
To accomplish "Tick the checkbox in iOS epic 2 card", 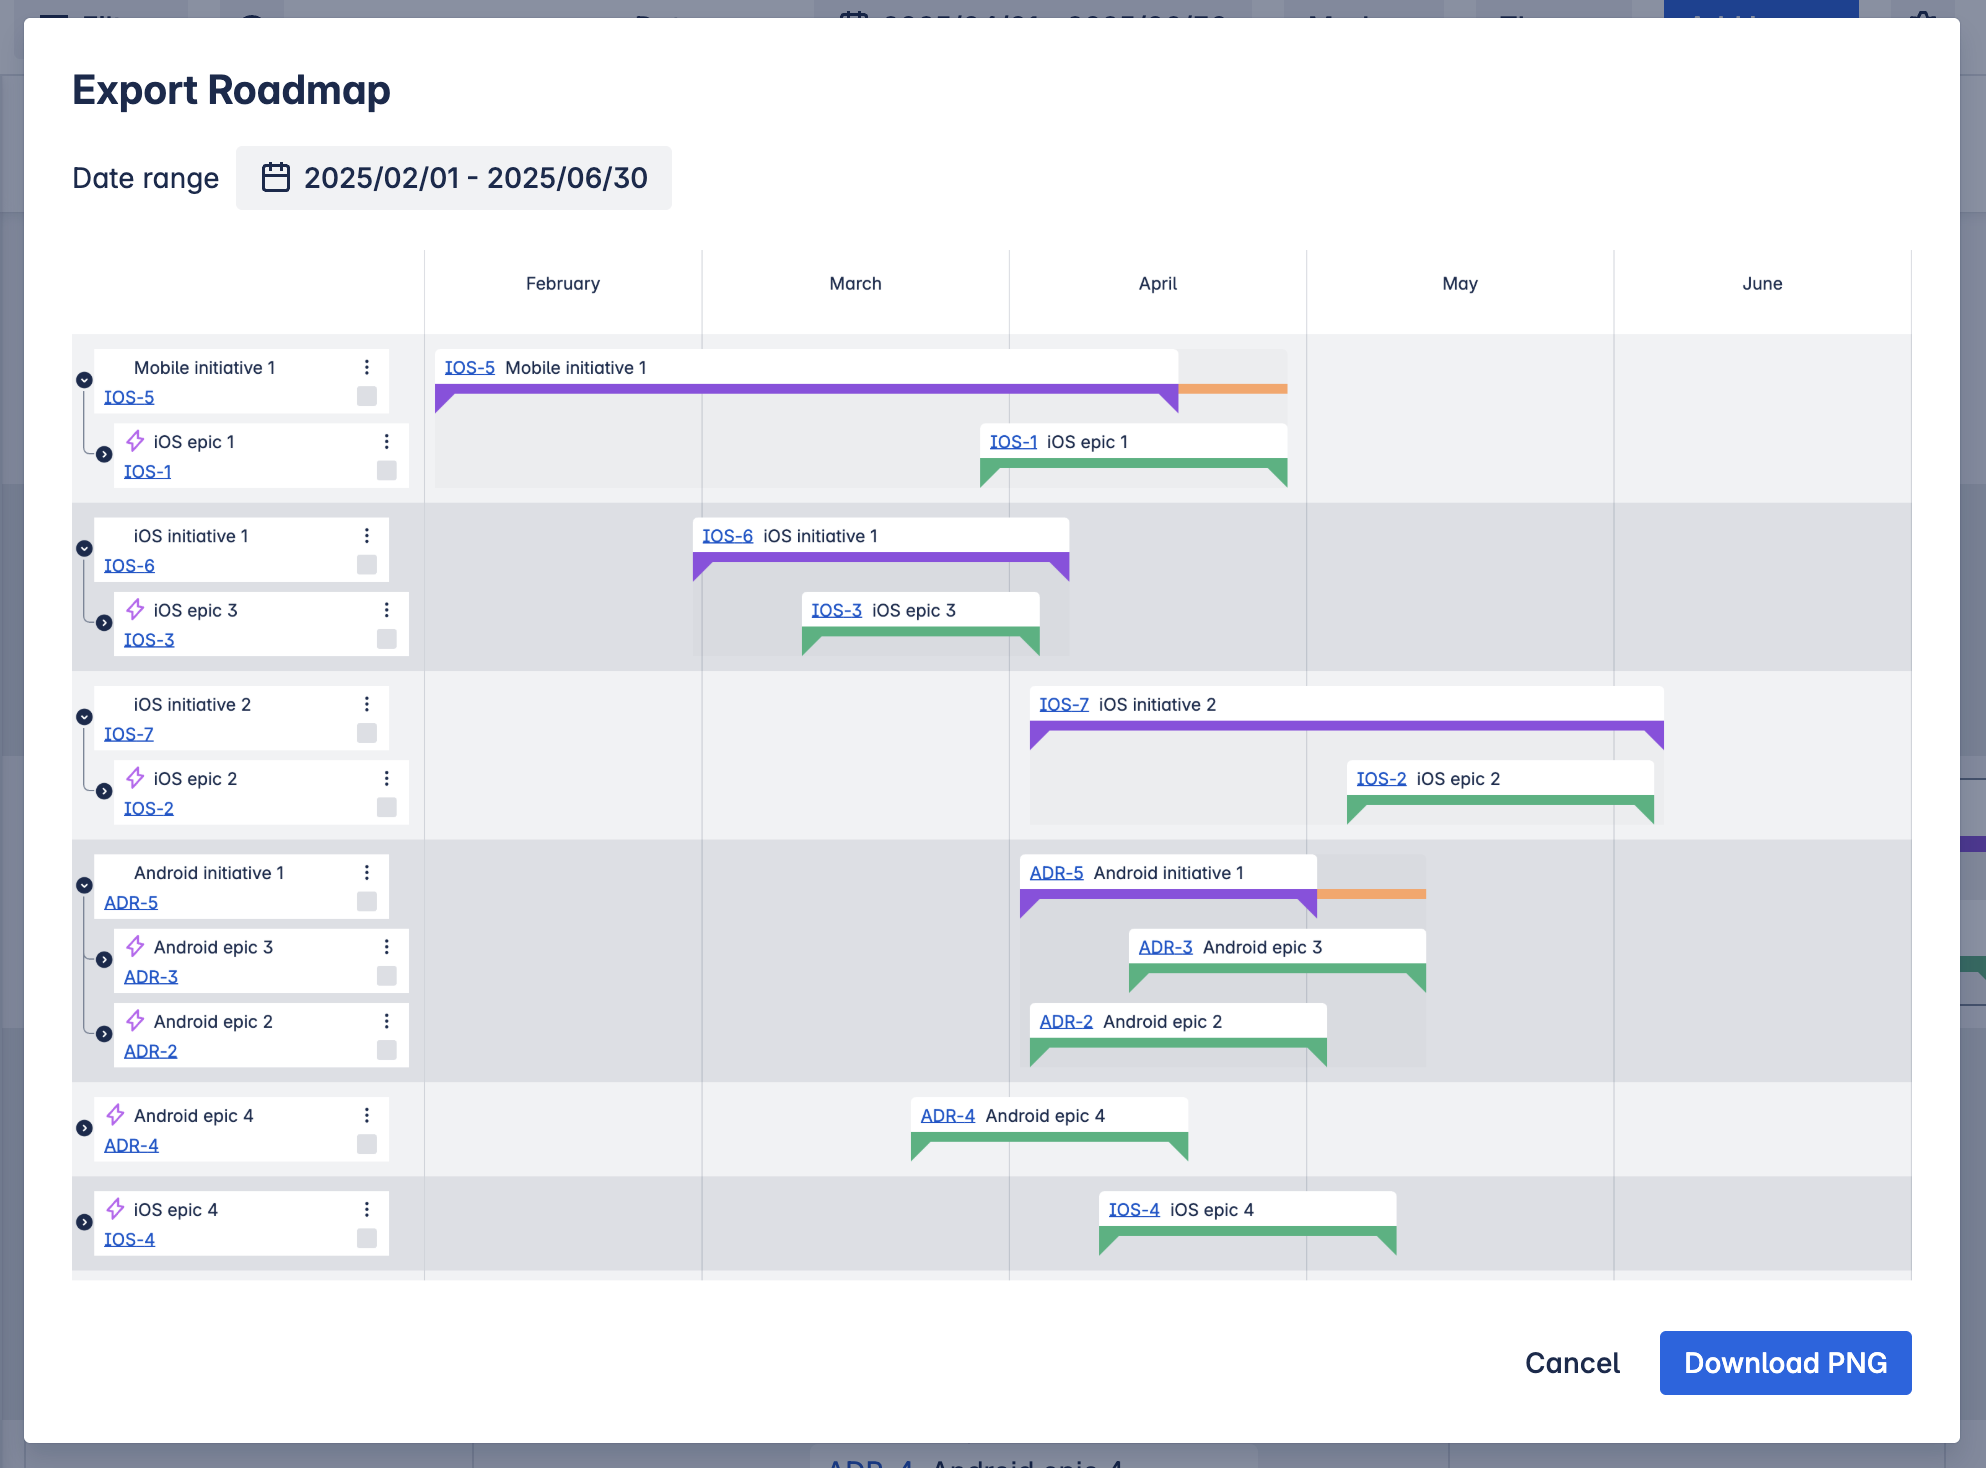I will click(387, 808).
